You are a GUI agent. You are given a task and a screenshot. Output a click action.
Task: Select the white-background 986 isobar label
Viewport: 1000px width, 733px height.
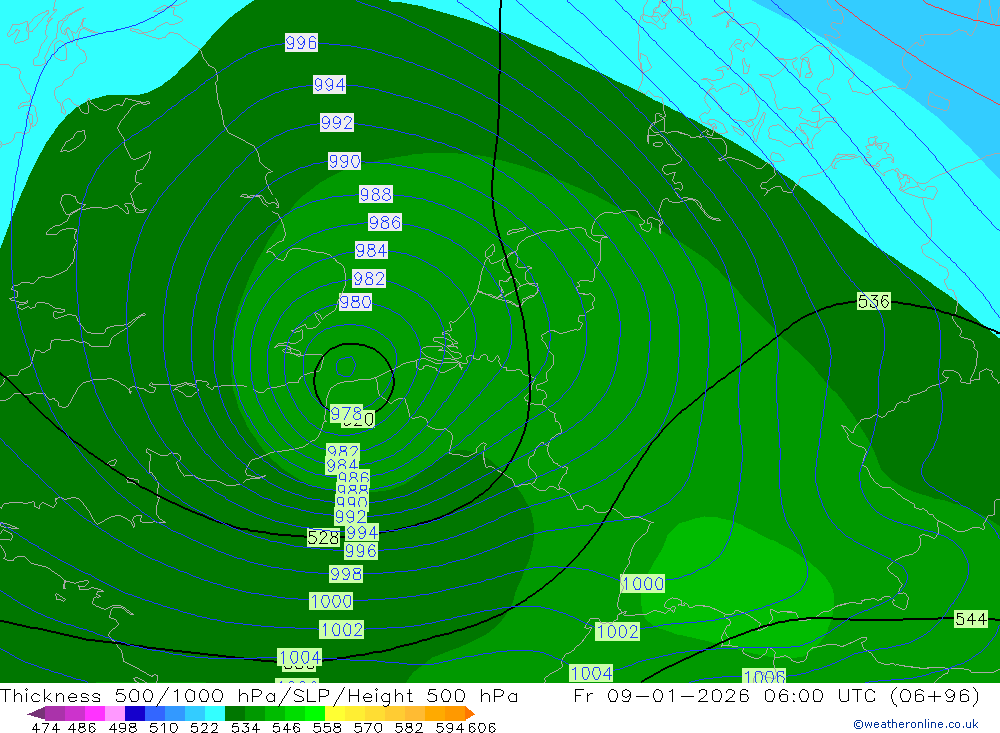385,222
